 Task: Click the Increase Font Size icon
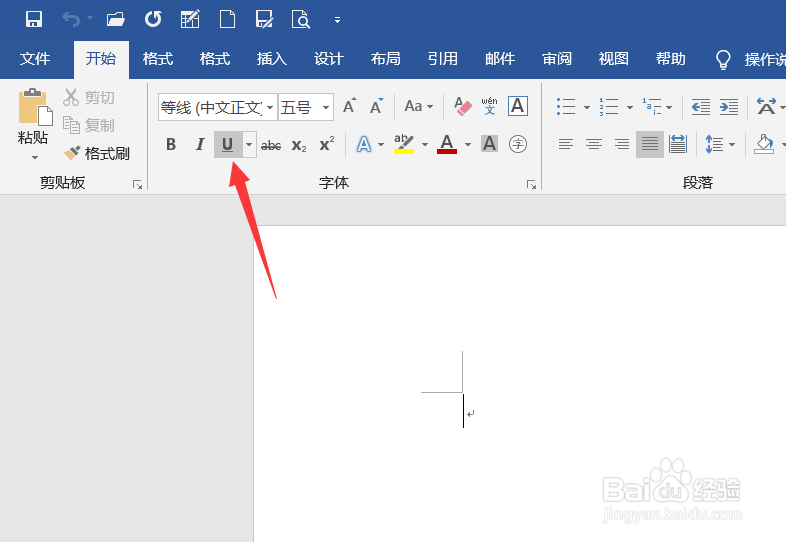coord(350,106)
